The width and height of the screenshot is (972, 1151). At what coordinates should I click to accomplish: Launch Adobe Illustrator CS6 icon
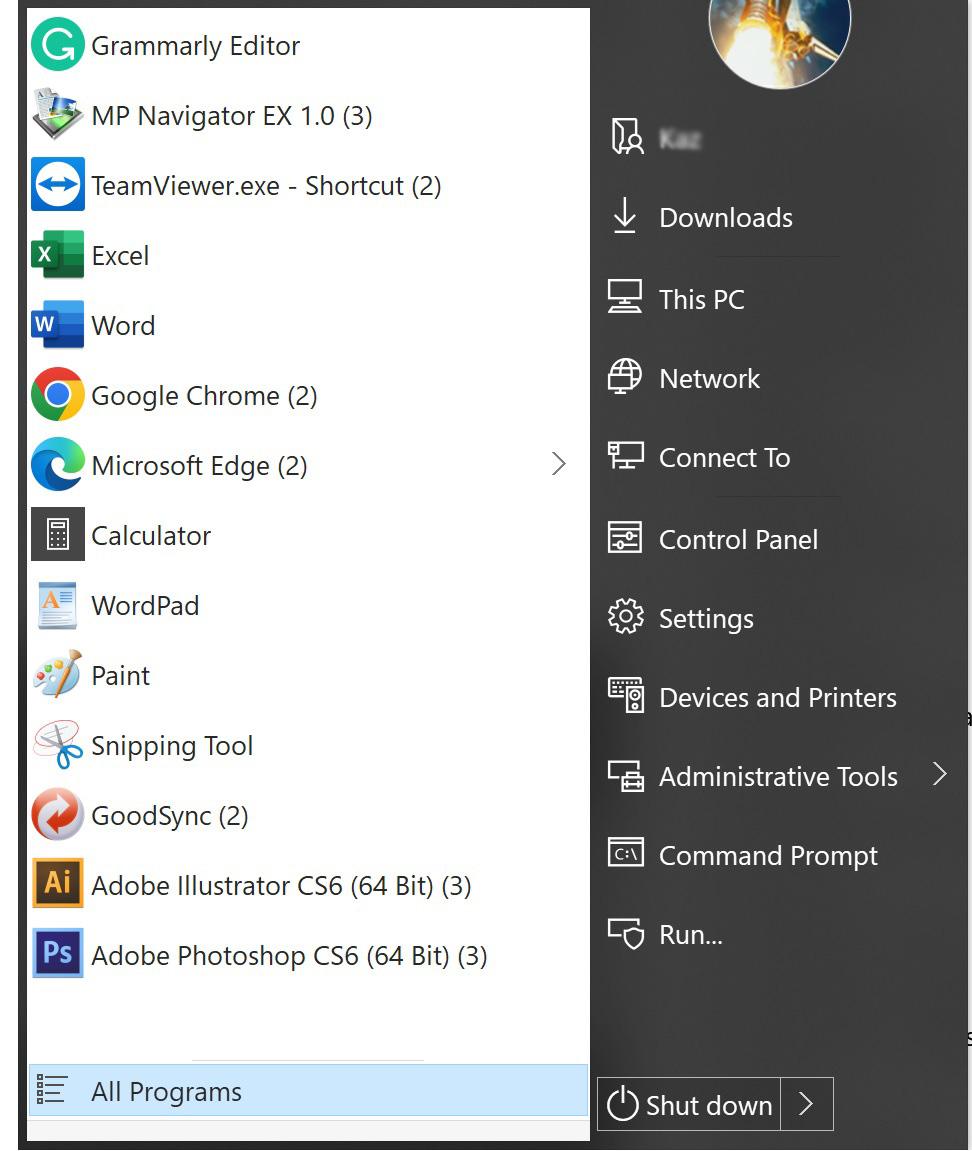pos(58,884)
